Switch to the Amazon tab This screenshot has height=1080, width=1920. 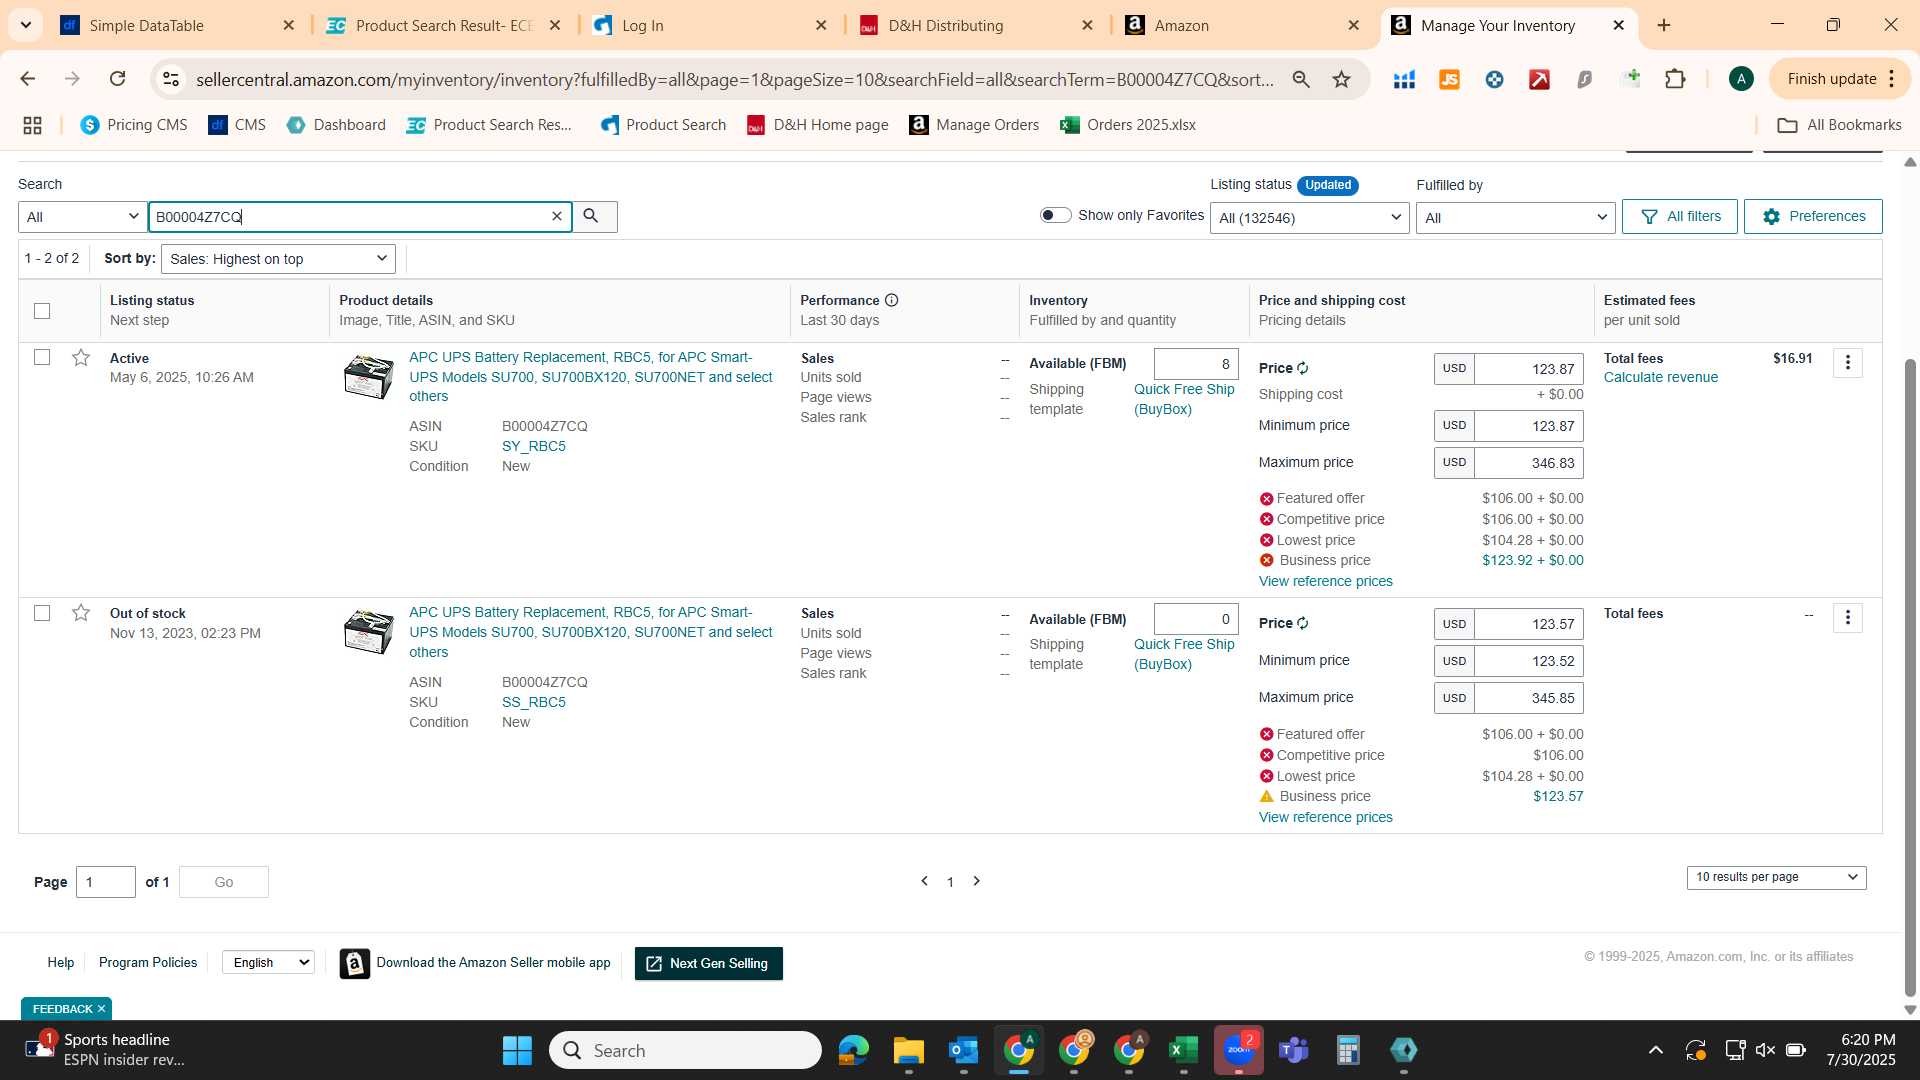tap(1243, 25)
